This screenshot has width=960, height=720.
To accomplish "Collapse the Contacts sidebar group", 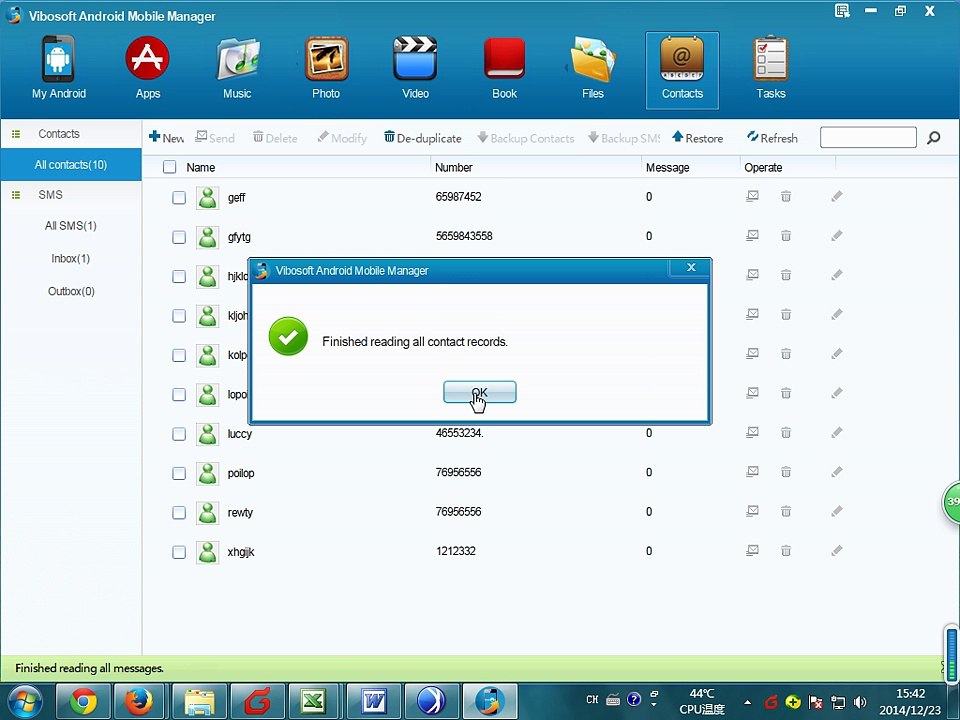I will [17, 133].
